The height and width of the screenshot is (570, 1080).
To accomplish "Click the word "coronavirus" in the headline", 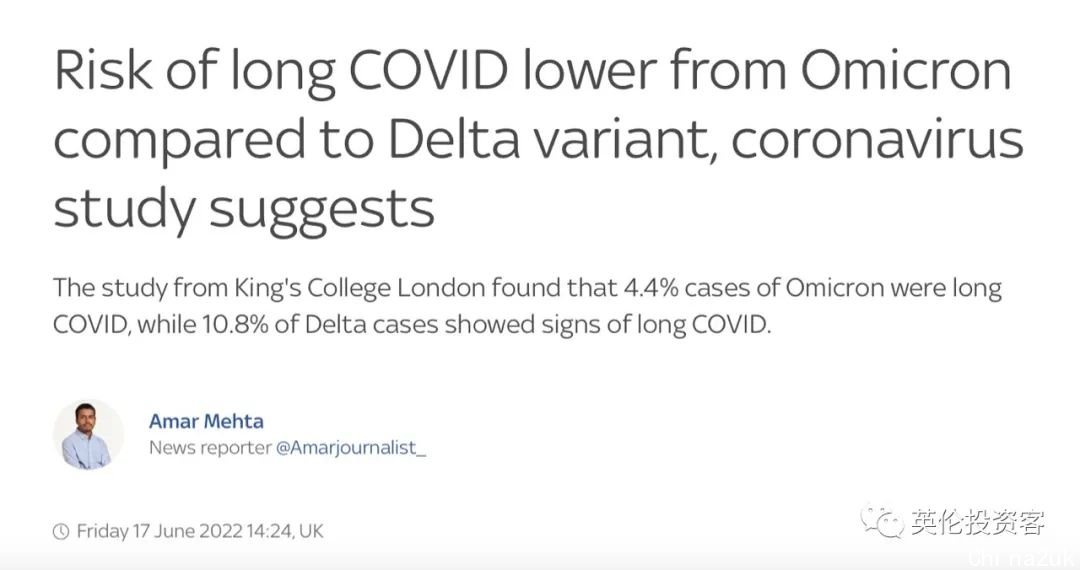I will coord(877,139).
